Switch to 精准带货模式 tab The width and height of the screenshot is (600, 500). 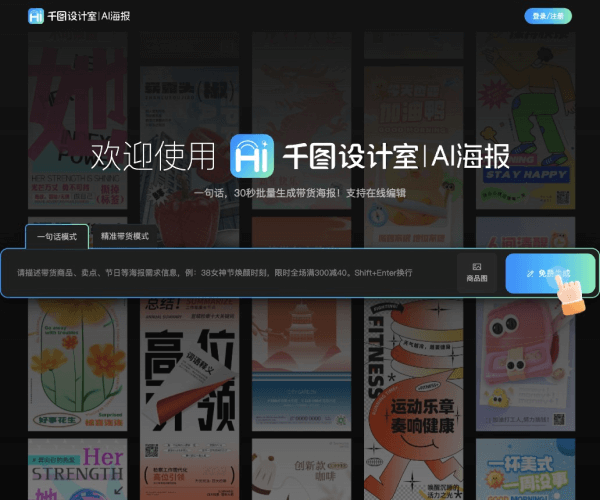(x=125, y=237)
